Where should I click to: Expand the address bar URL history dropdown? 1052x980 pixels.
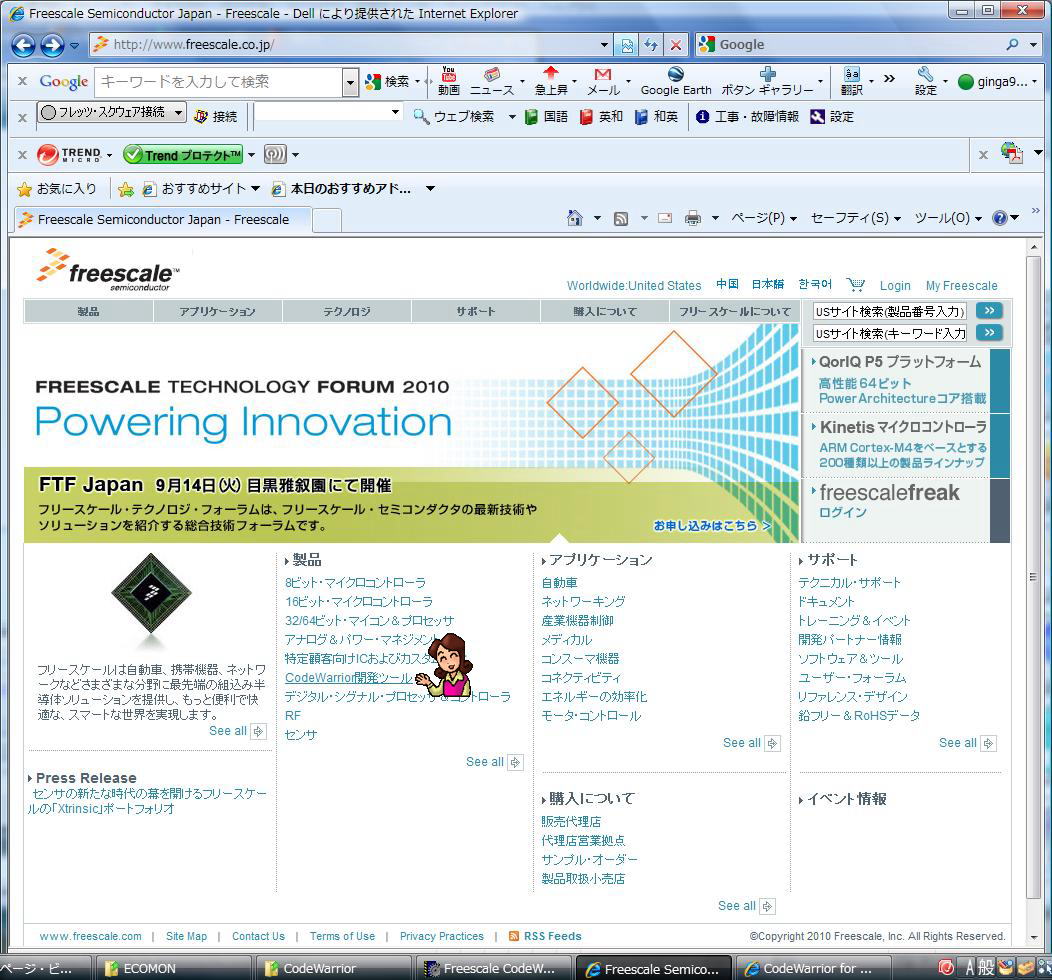tap(604, 45)
